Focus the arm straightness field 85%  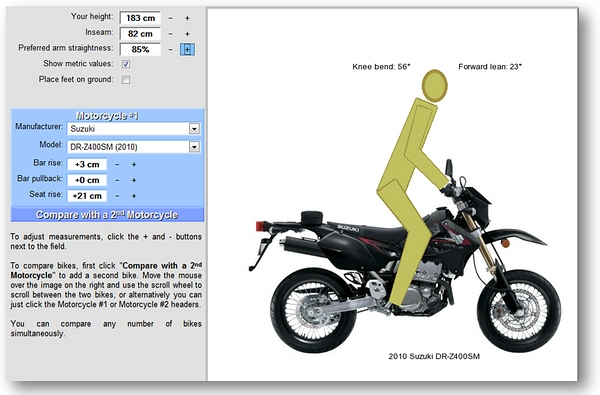[140, 49]
